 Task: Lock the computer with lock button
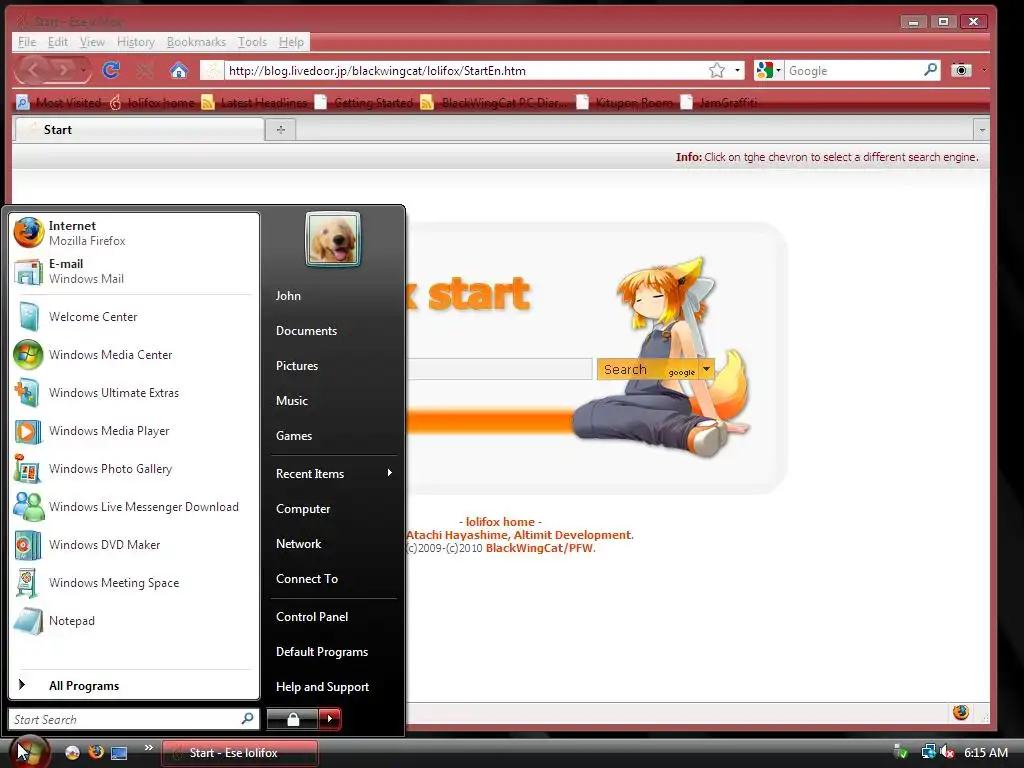(293, 719)
